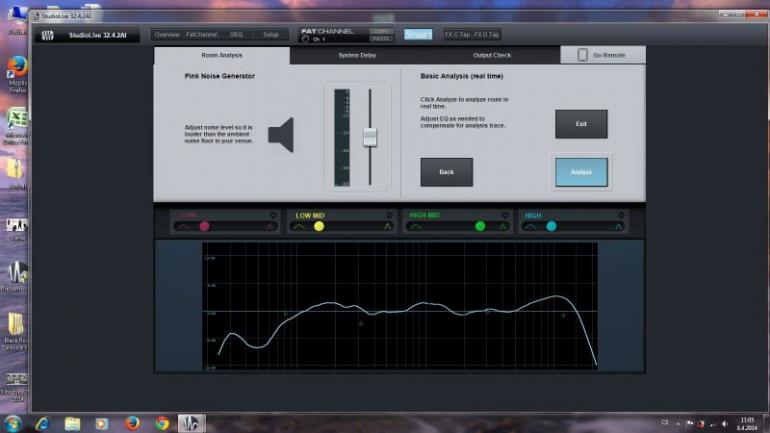Select narrow Q curve icon for LOW band
Screen dimensions: 770x433
(x=270, y=226)
